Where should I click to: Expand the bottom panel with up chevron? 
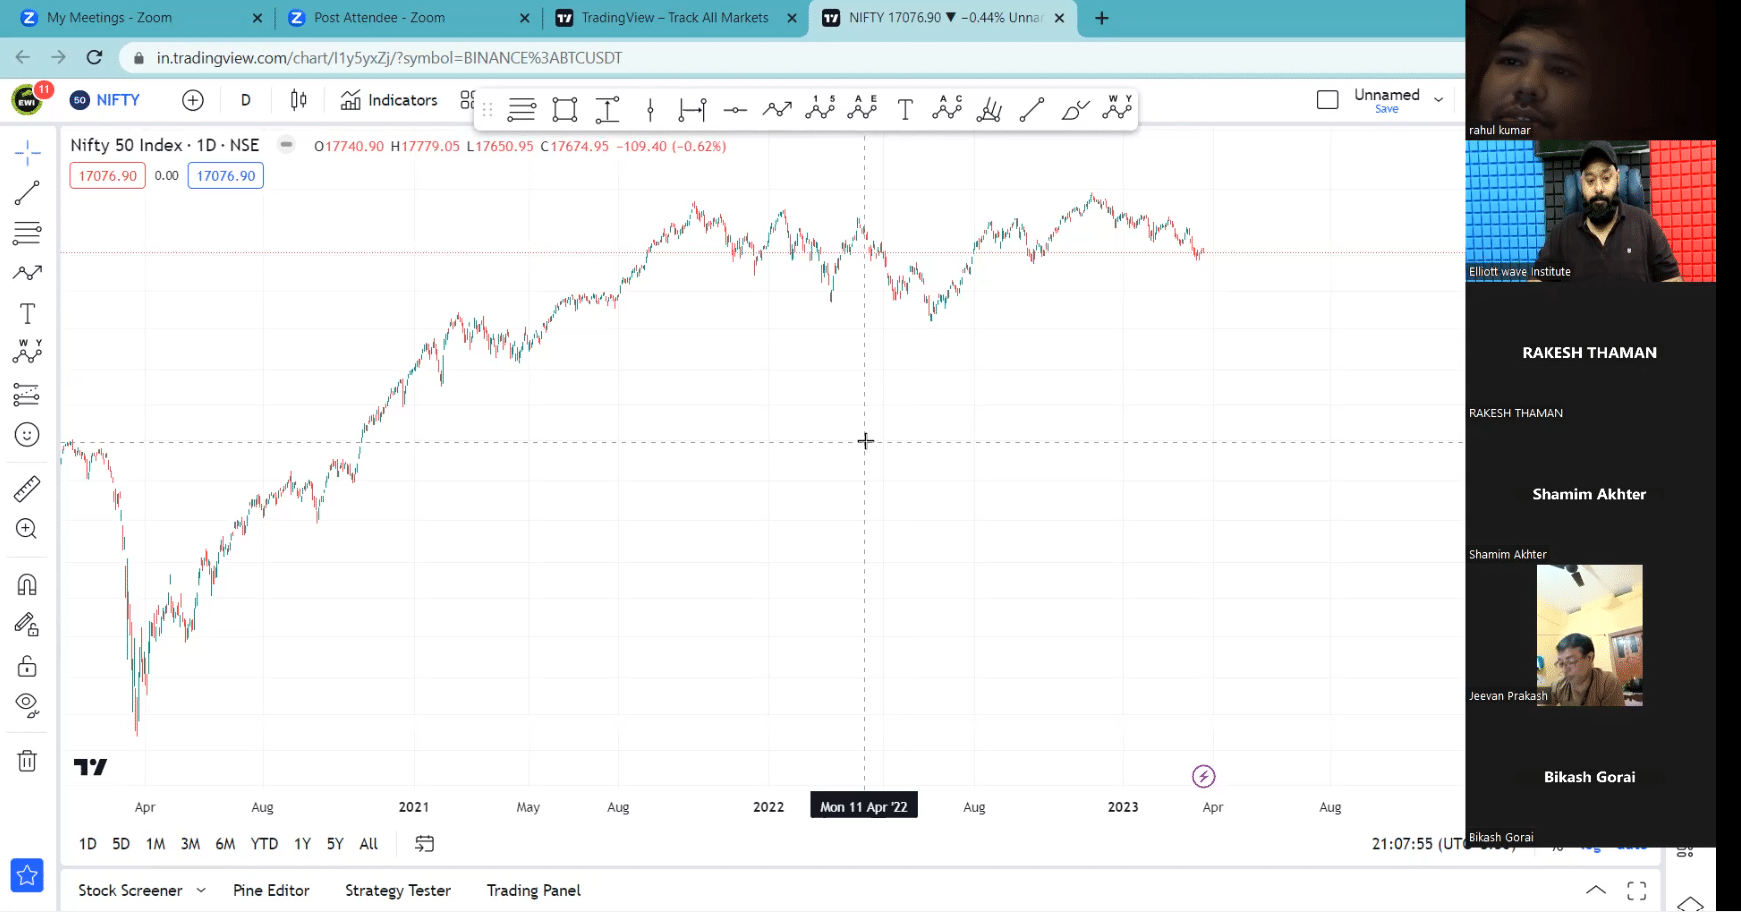1596,890
